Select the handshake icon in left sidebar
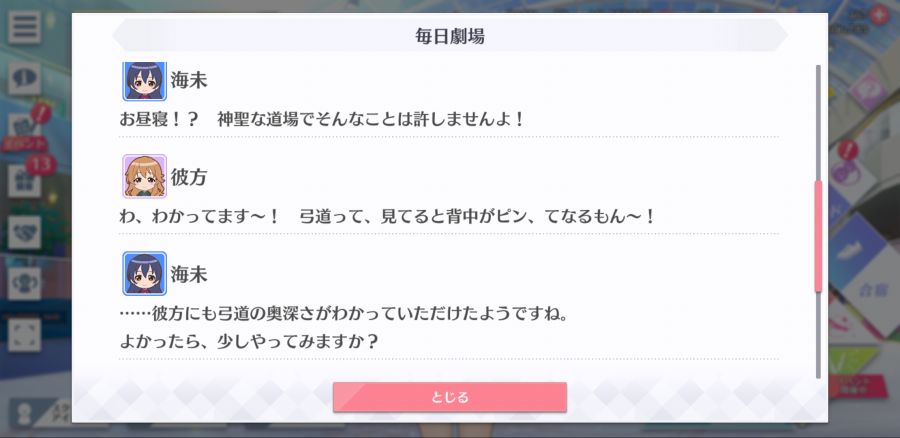This screenshot has height=438, width=900. tap(24, 232)
